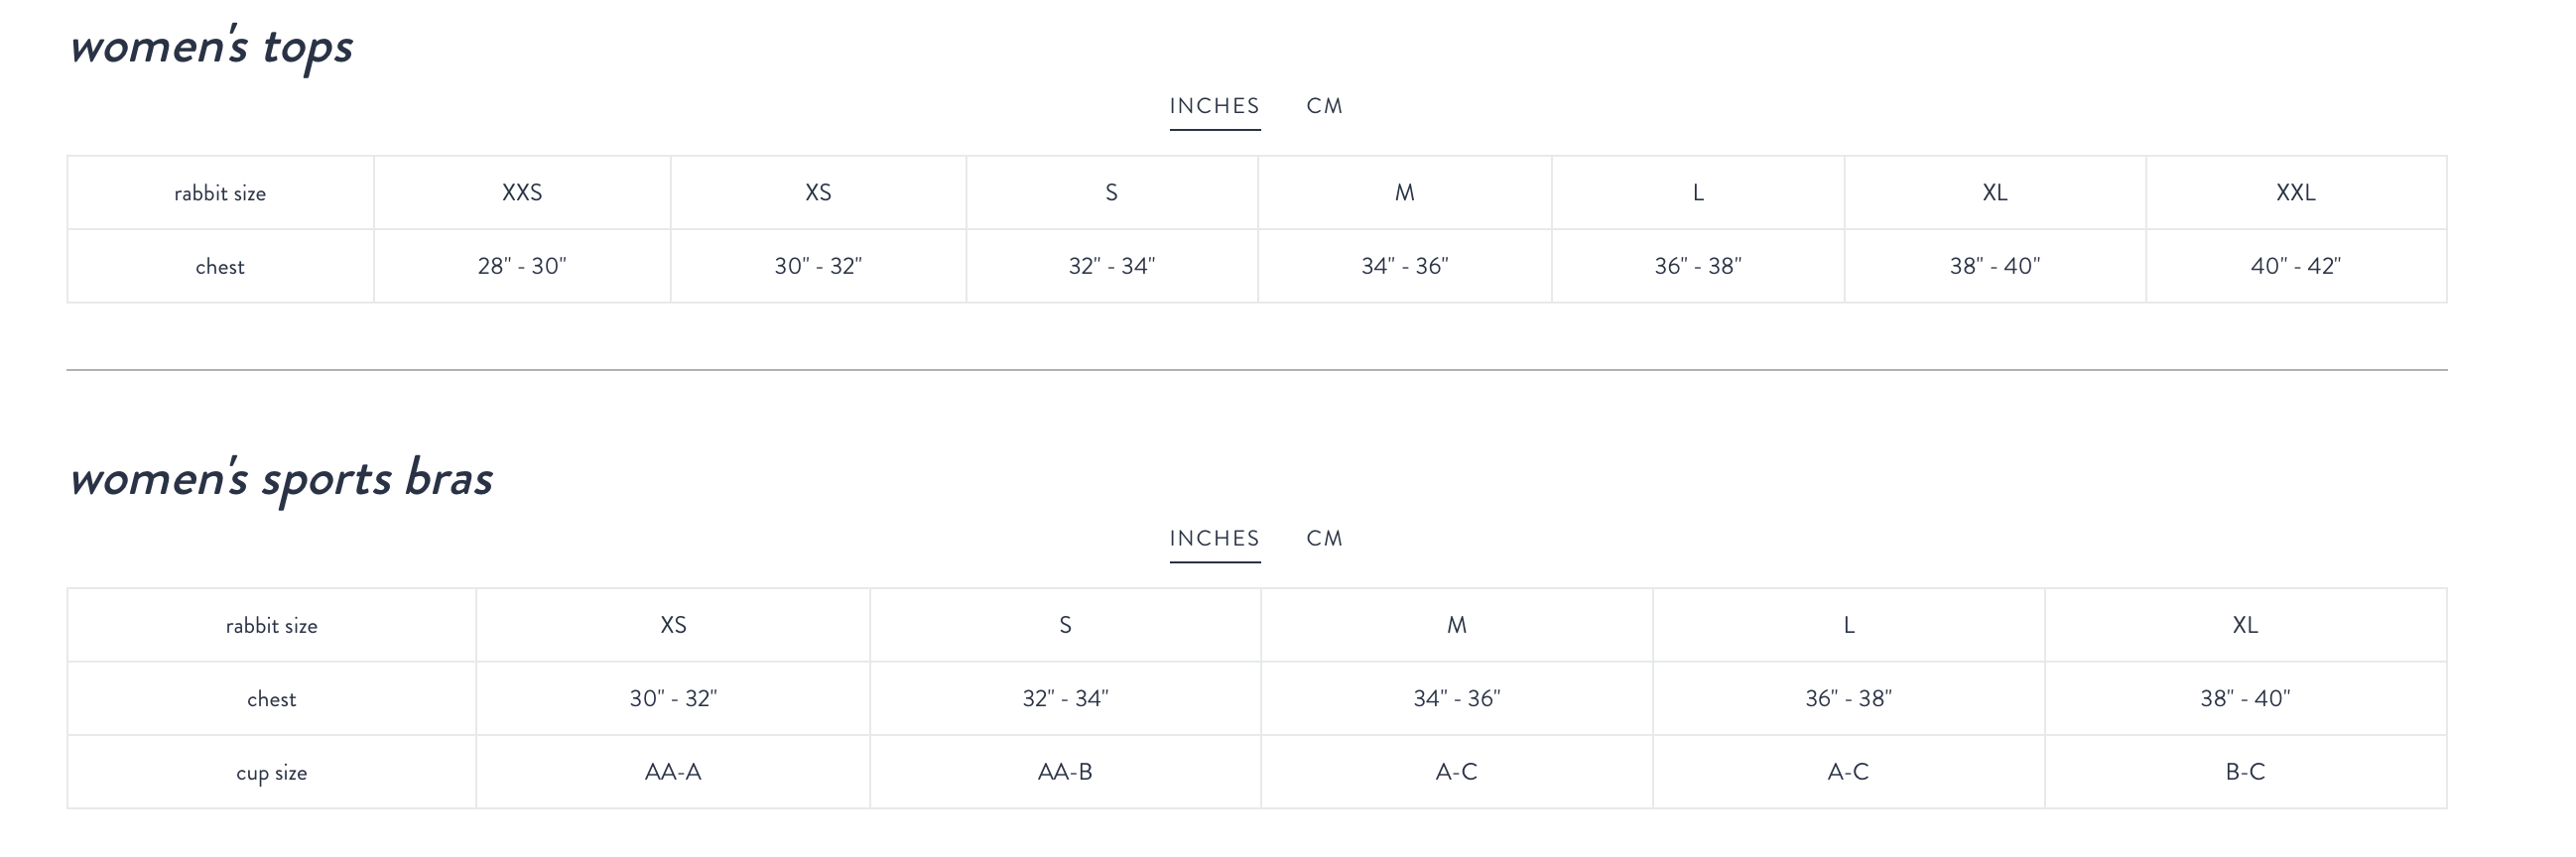Viewport: 2576px width, 857px height.
Task: Click rabbit size label in tops table
Action: 220,194
